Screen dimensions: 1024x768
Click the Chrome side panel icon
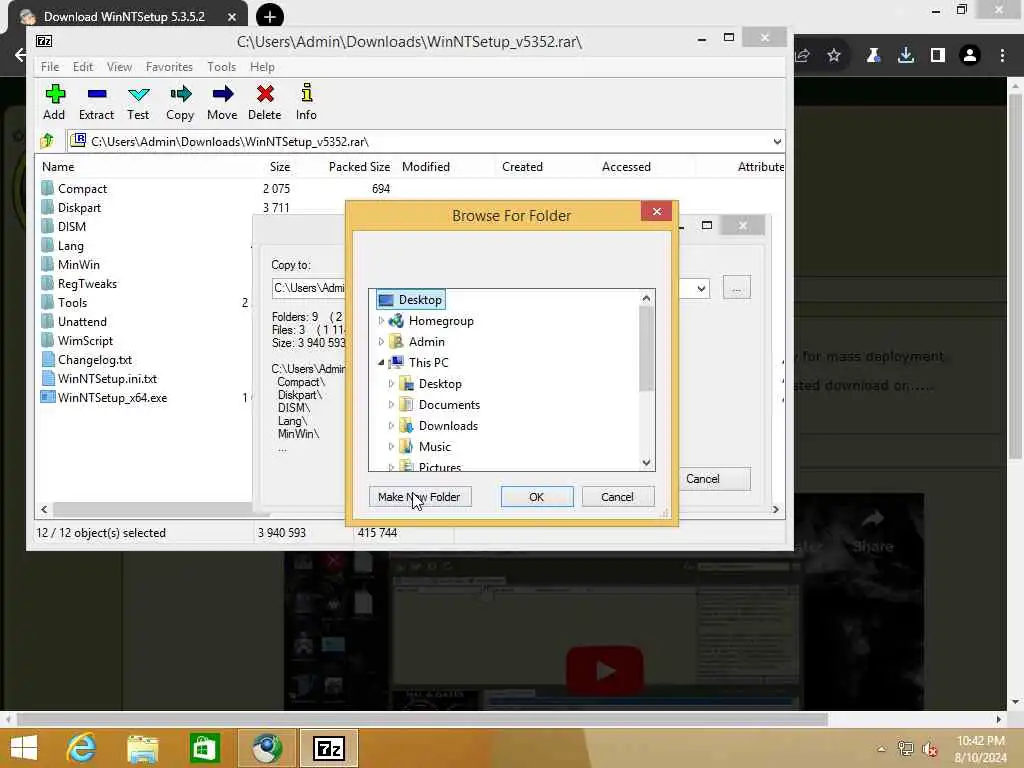coord(938,56)
